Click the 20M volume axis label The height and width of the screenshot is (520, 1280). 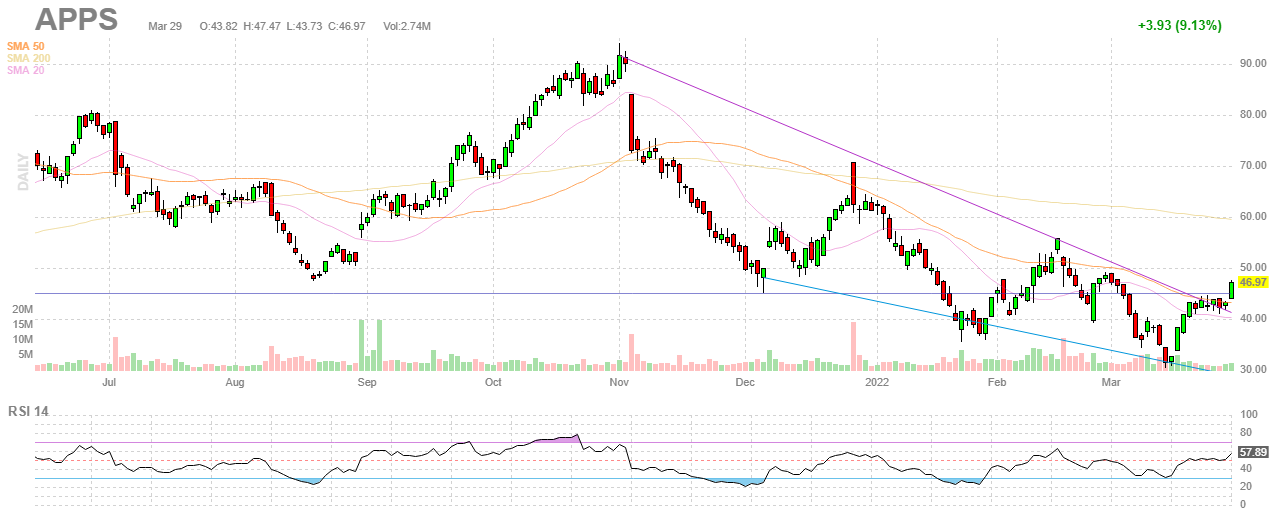(x=22, y=311)
